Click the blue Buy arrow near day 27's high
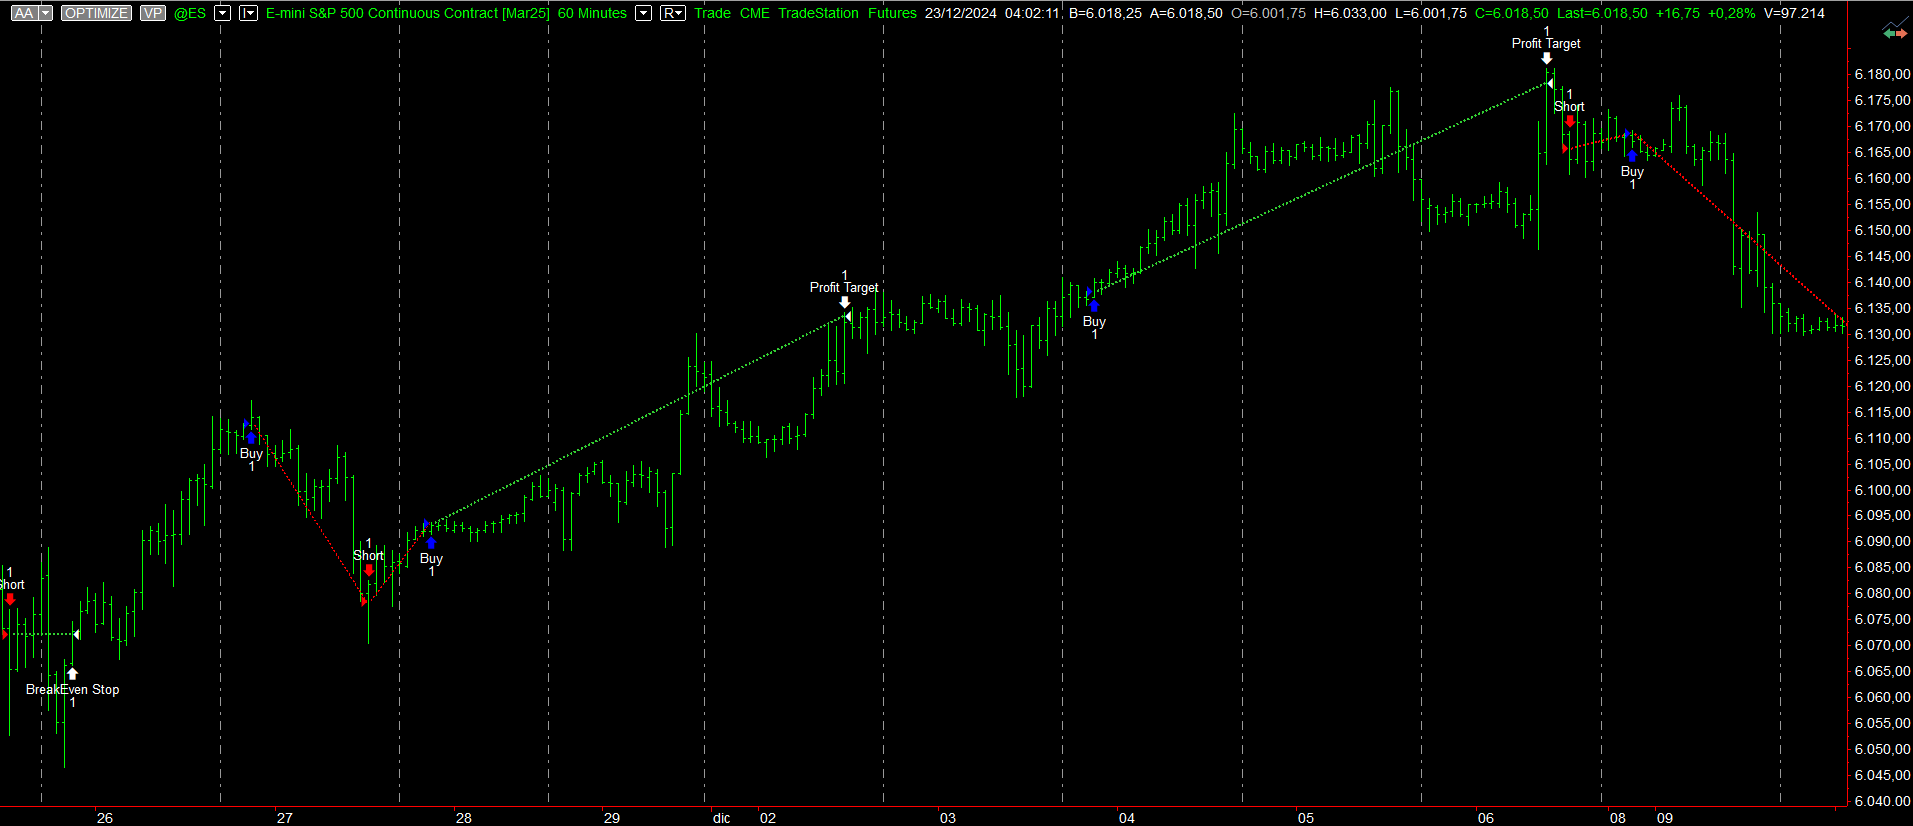The image size is (1913, 826). click(x=251, y=438)
